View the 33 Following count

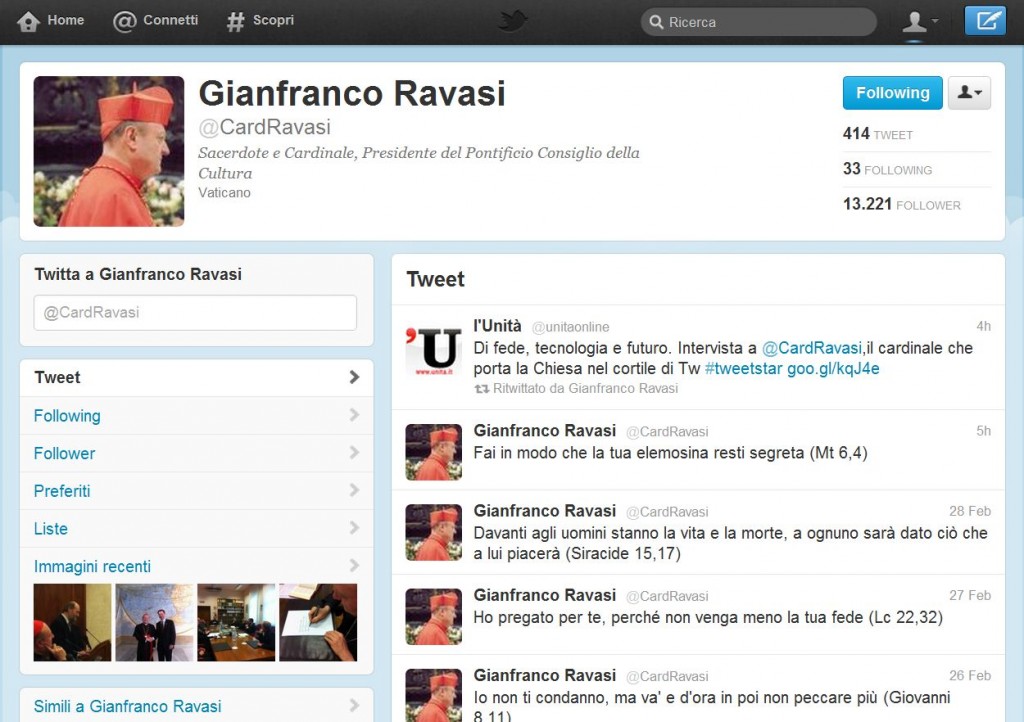tap(888, 169)
